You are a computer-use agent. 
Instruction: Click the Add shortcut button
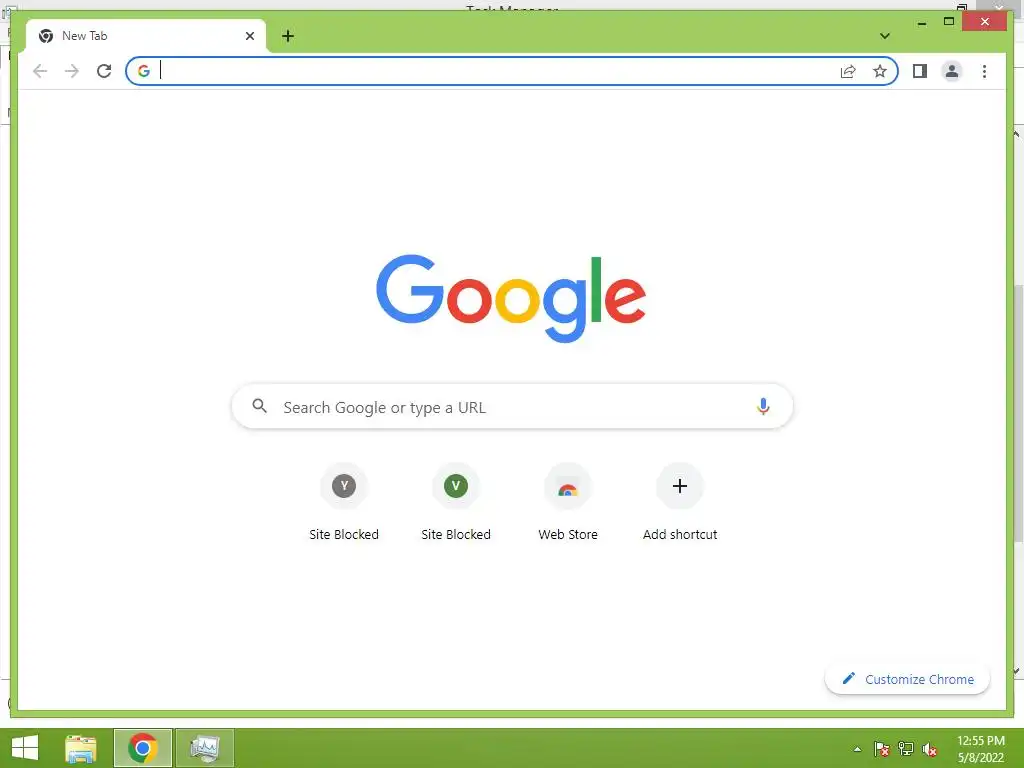(680, 502)
